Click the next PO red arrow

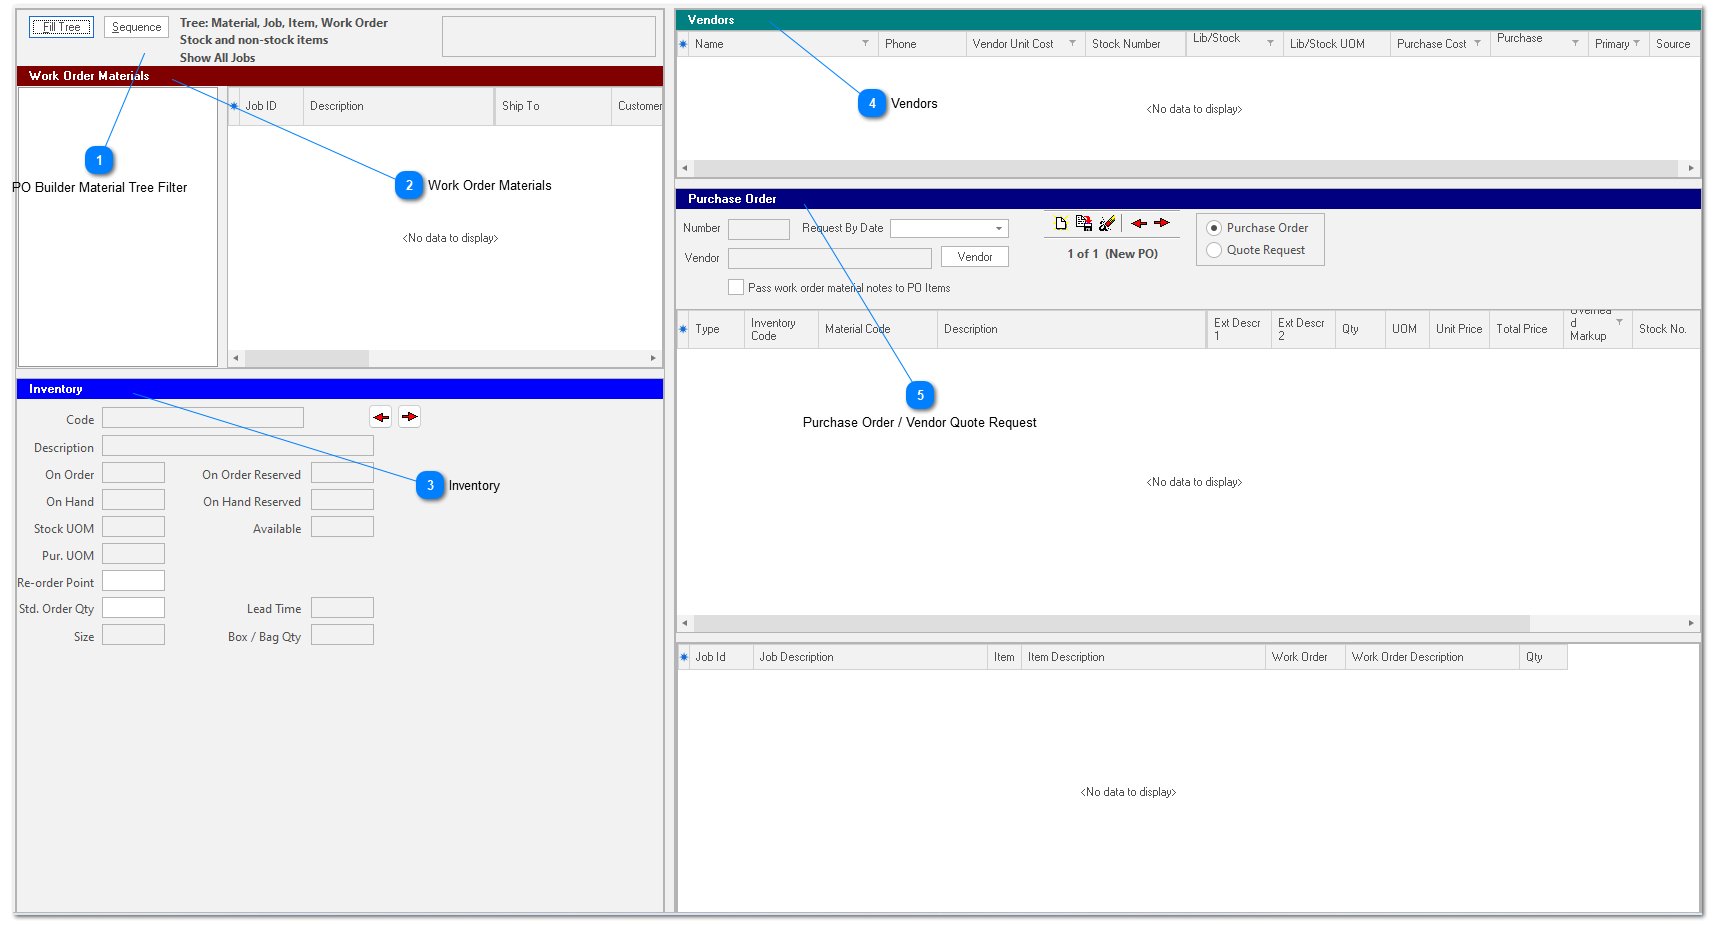(1162, 223)
